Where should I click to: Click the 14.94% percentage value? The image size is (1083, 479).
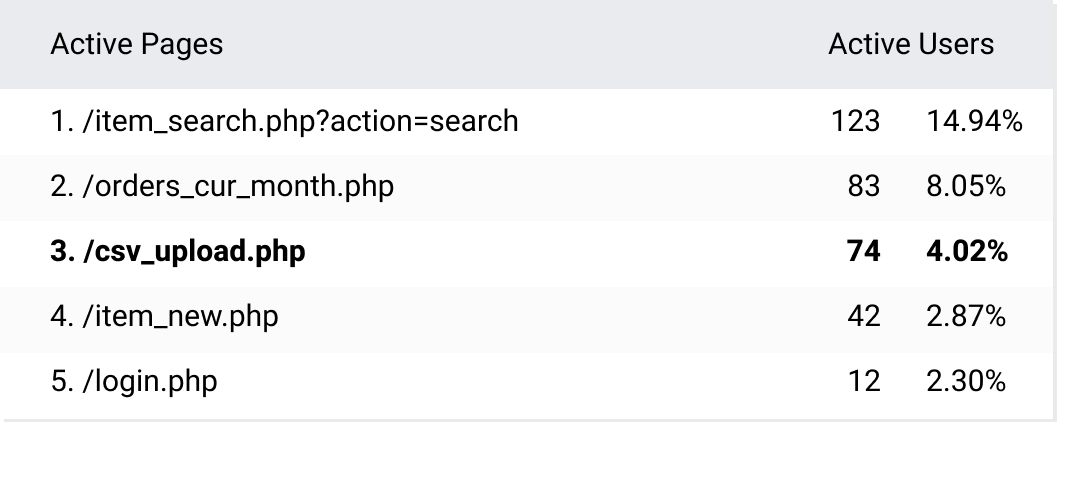tap(974, 122)
